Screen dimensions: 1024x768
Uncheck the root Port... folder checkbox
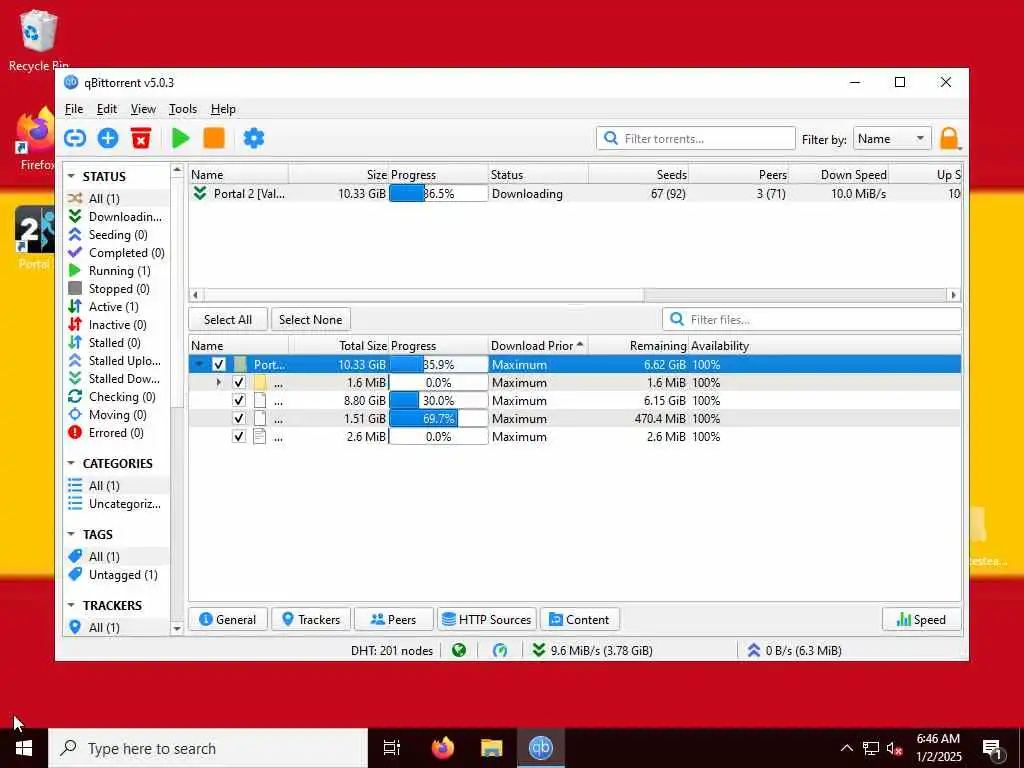pos(219,364)
